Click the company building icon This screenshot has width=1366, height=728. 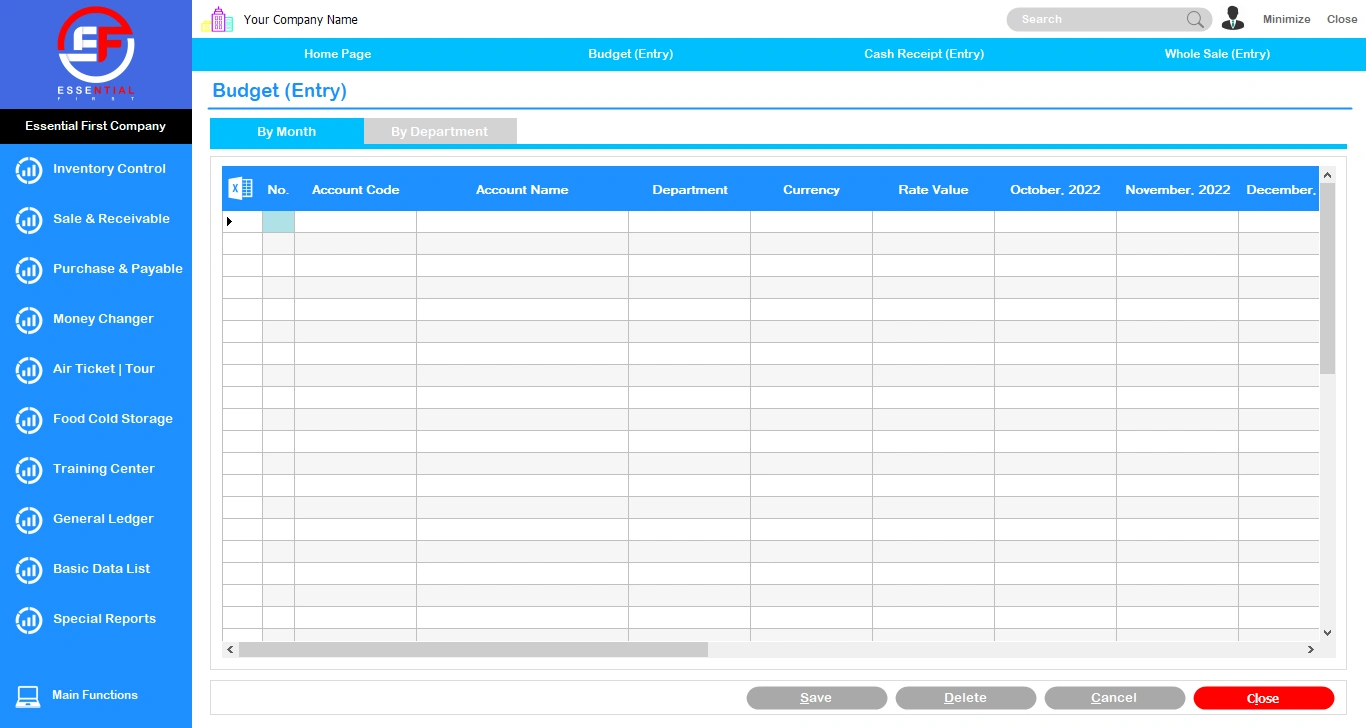point(217,19)
